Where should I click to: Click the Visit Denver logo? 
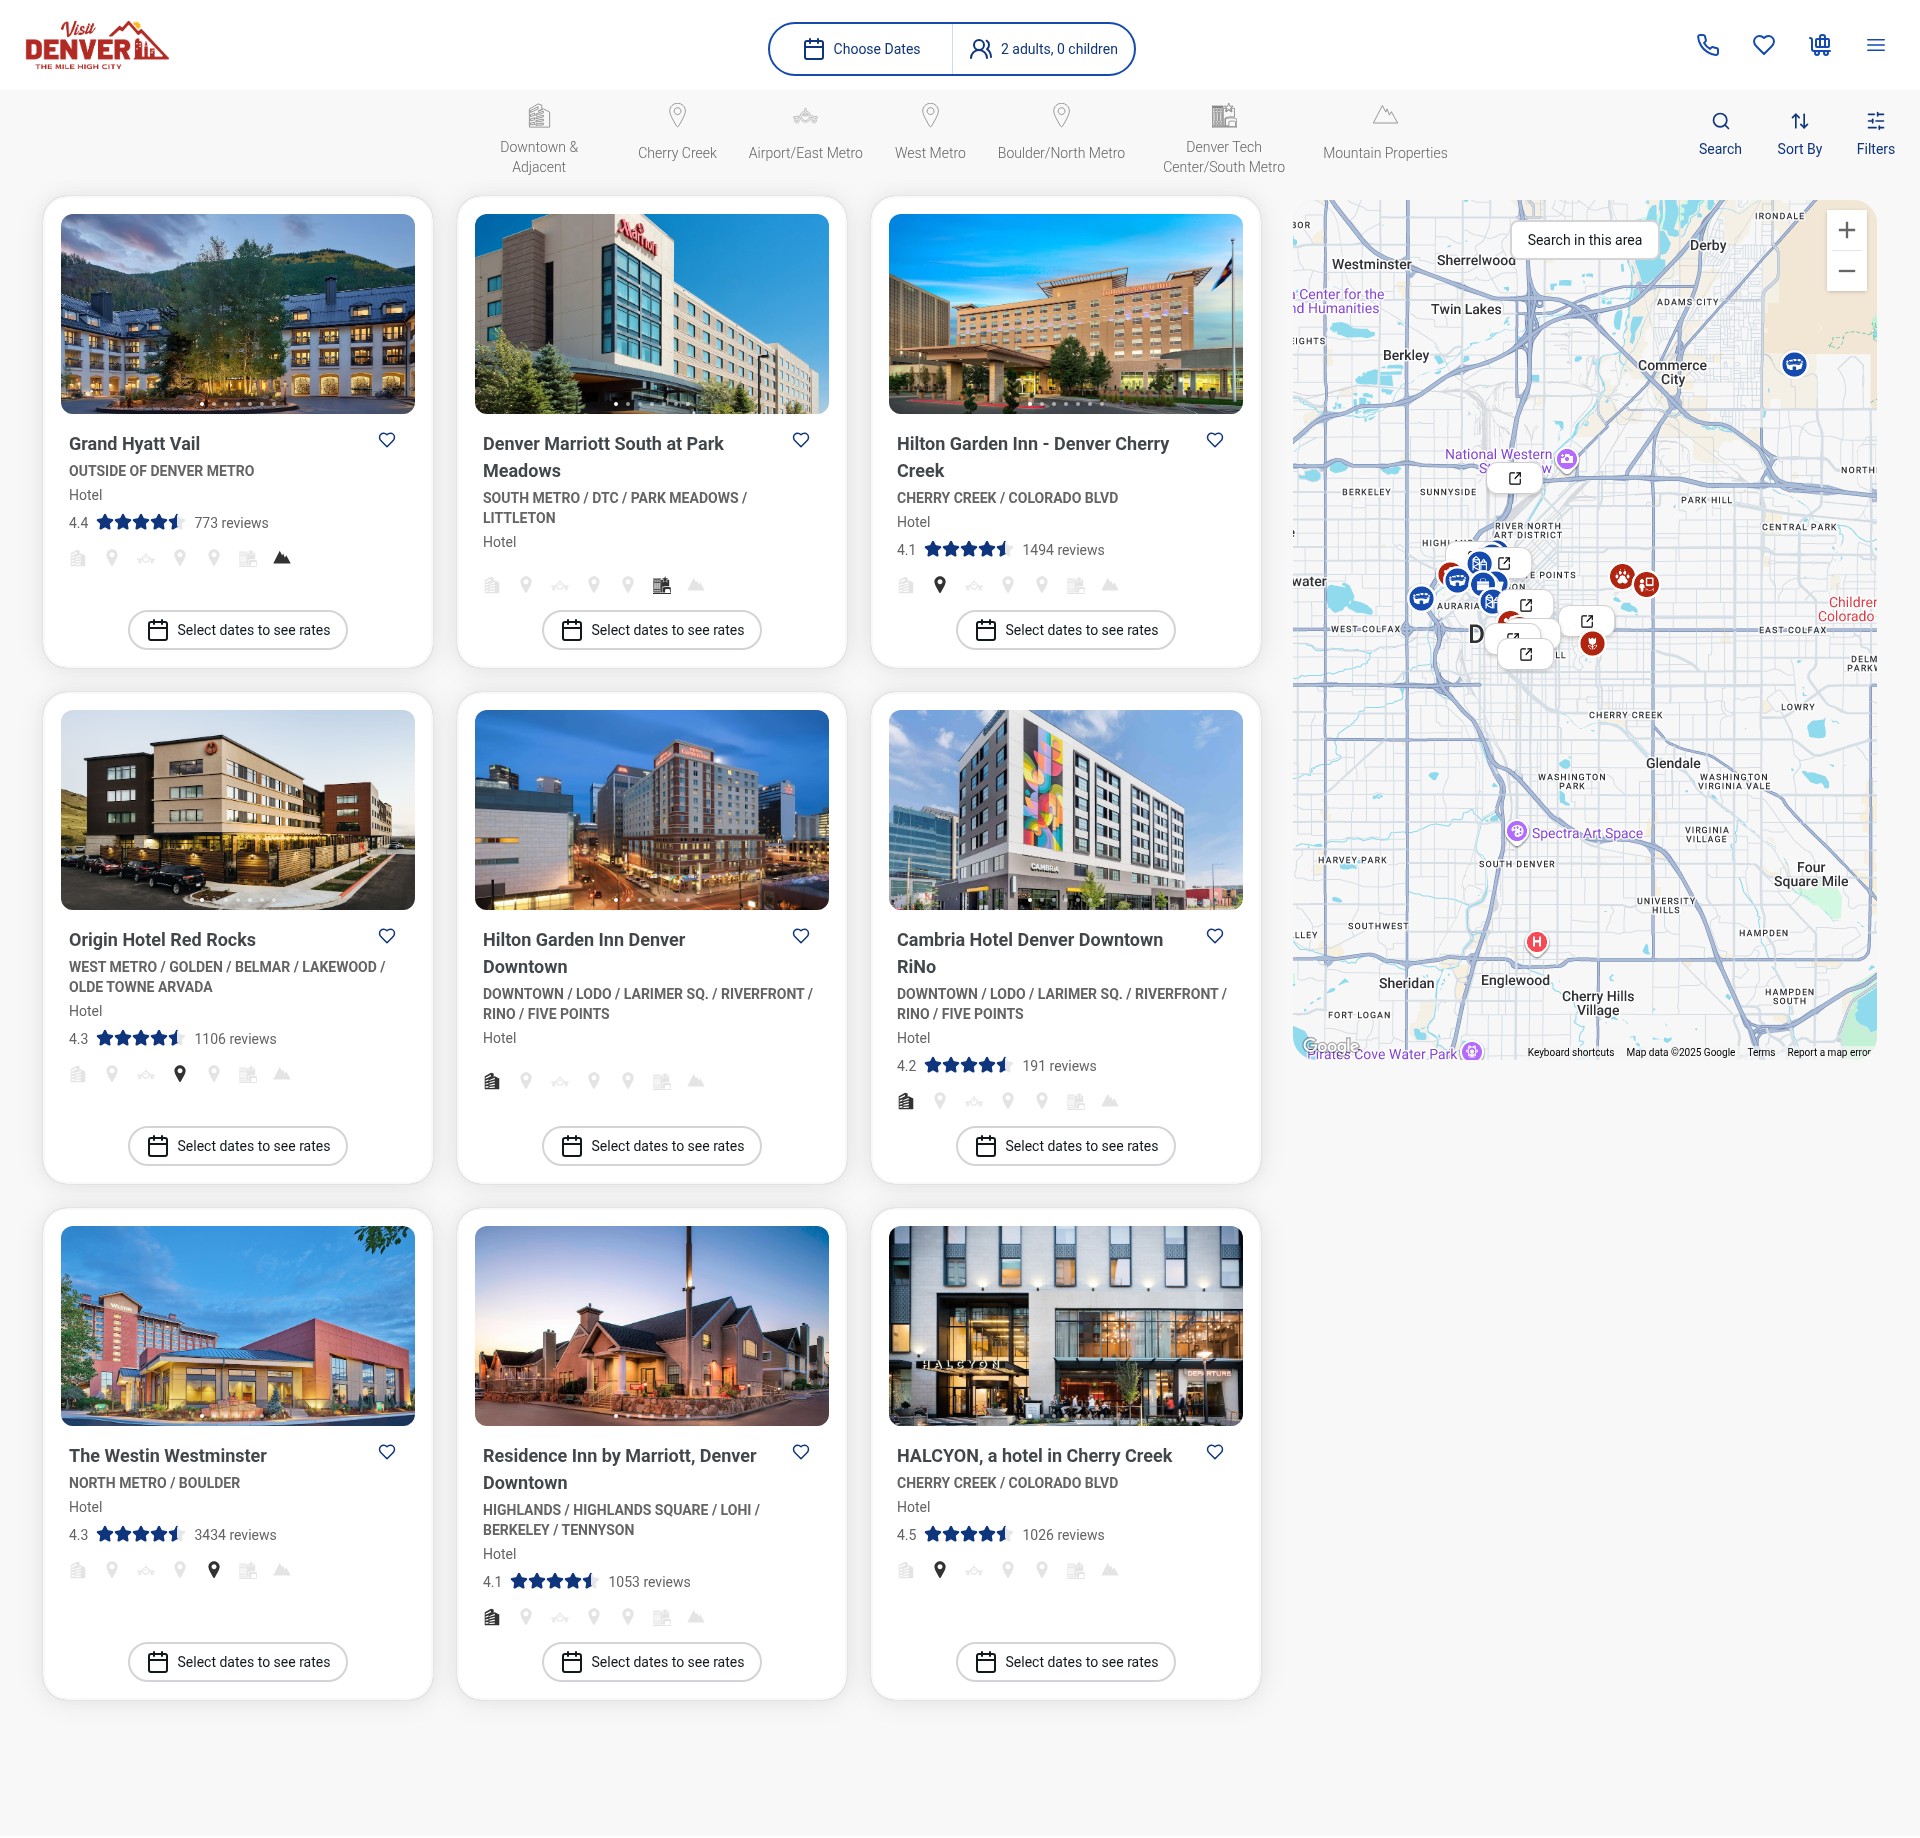coord(96,45)
